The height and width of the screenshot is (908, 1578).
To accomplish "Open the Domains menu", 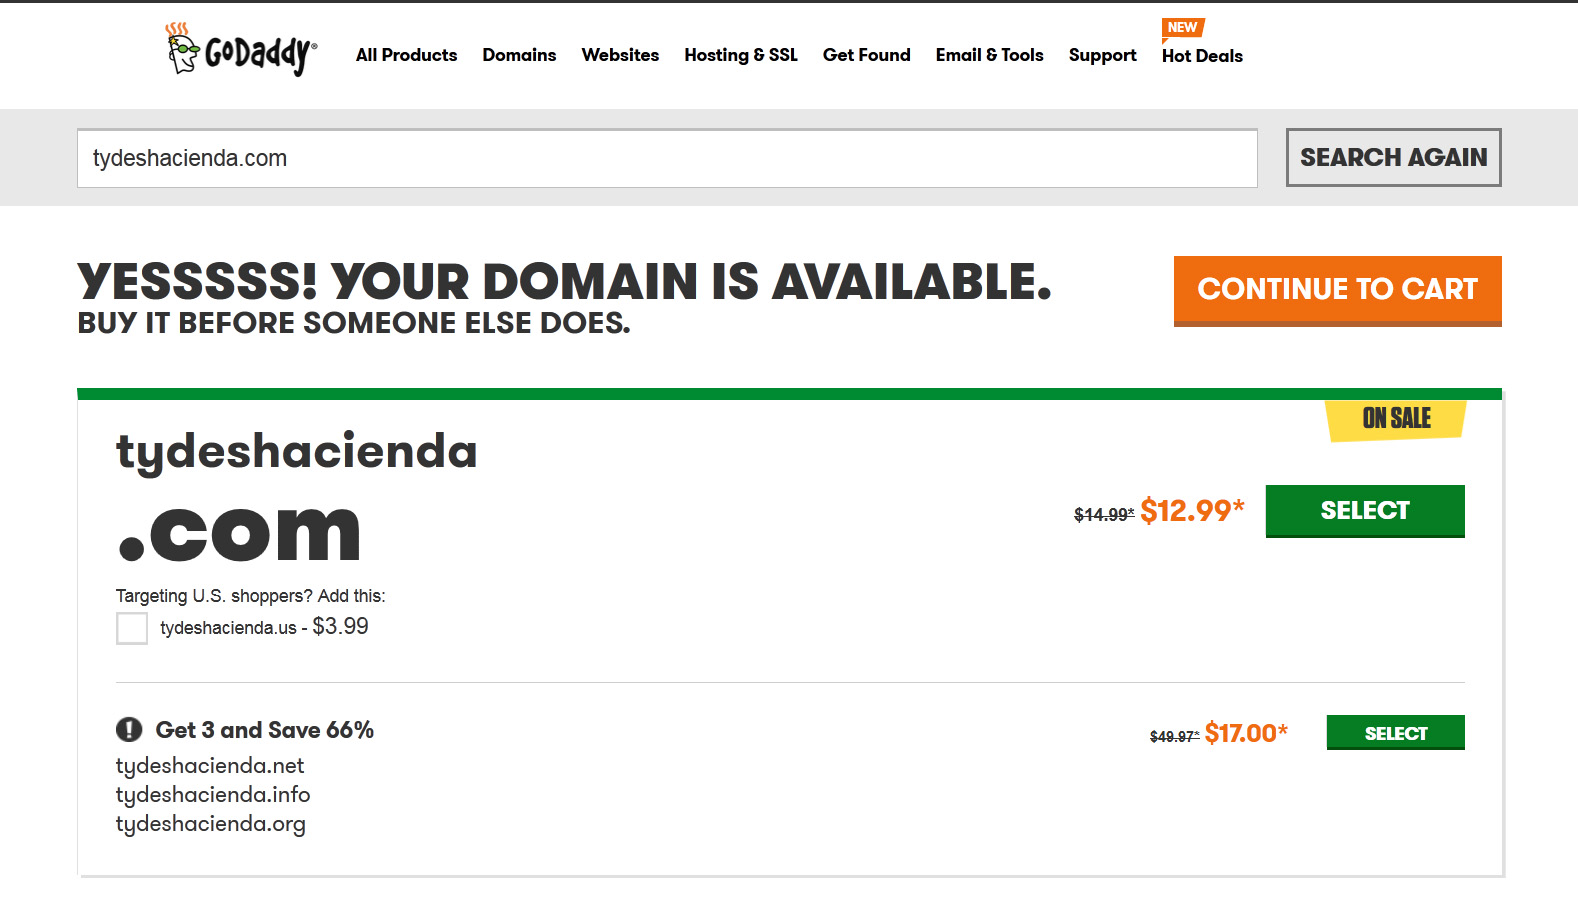I will 519,55.
